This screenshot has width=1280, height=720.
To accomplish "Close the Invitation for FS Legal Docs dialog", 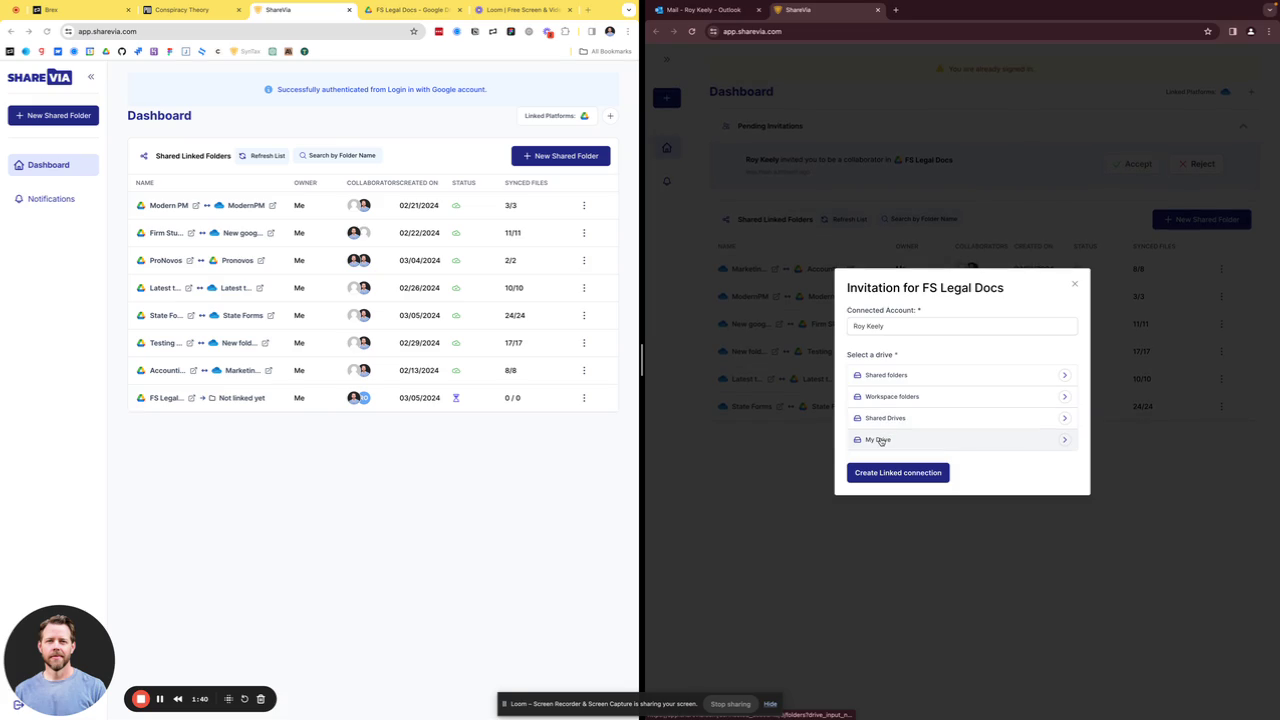I will pyautogui.click(x=1075, y=284).
